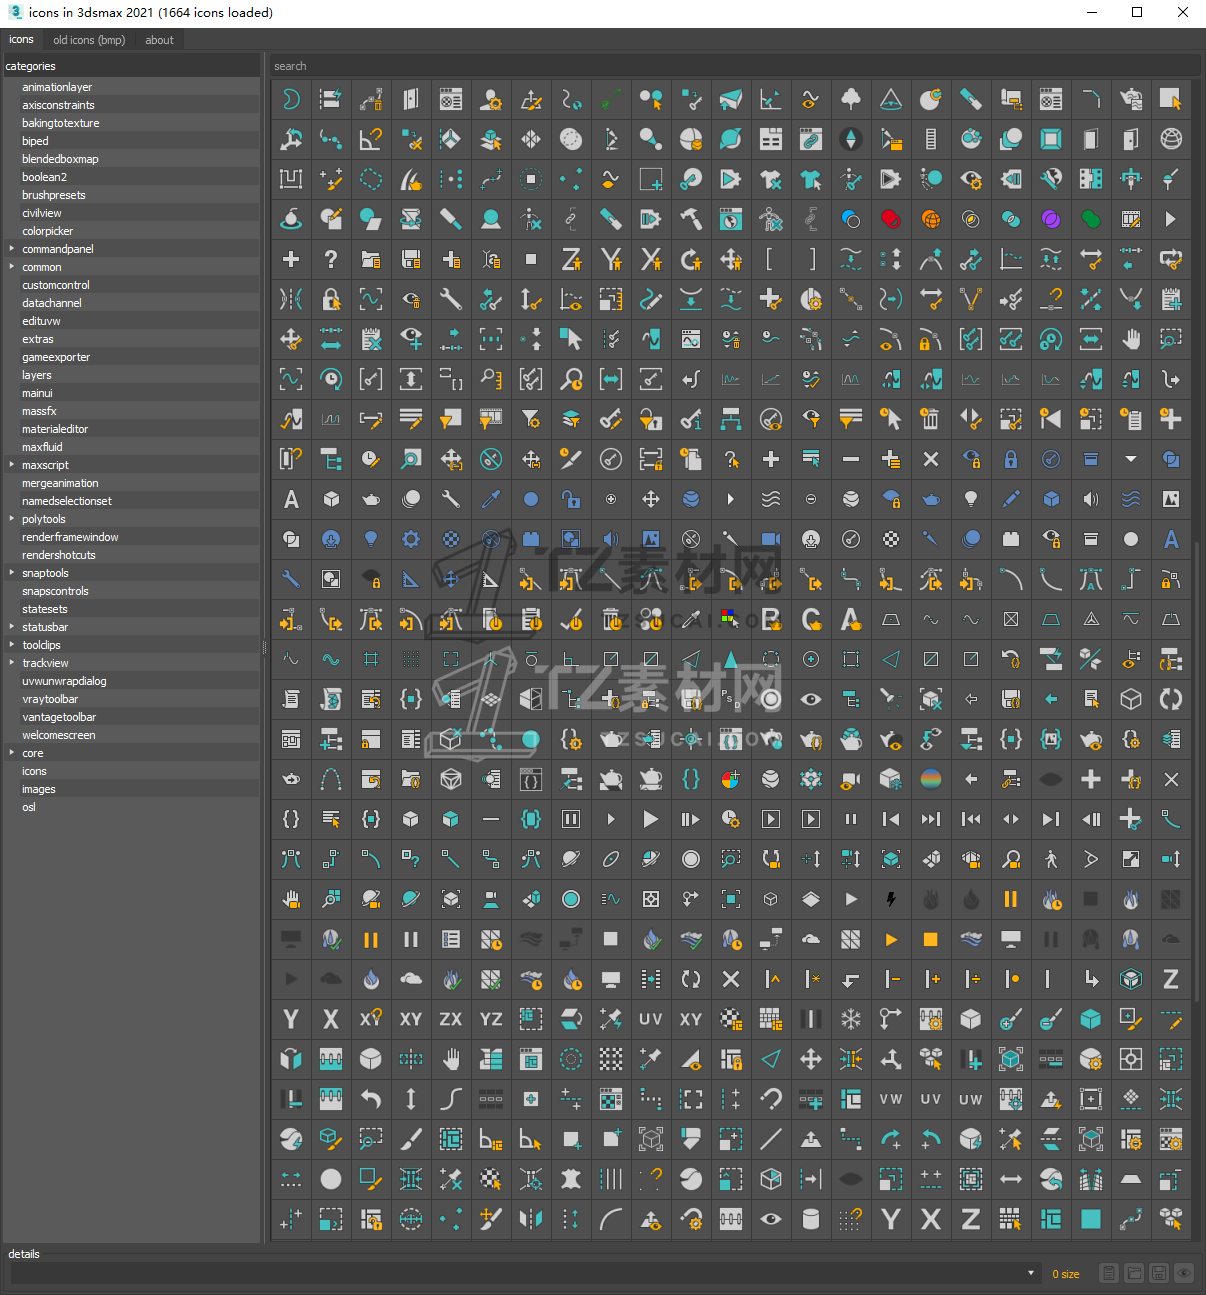This screenshot has width=1206, height=1295.
Task: Click the PSD file icon
Action: tap(731, 699)
